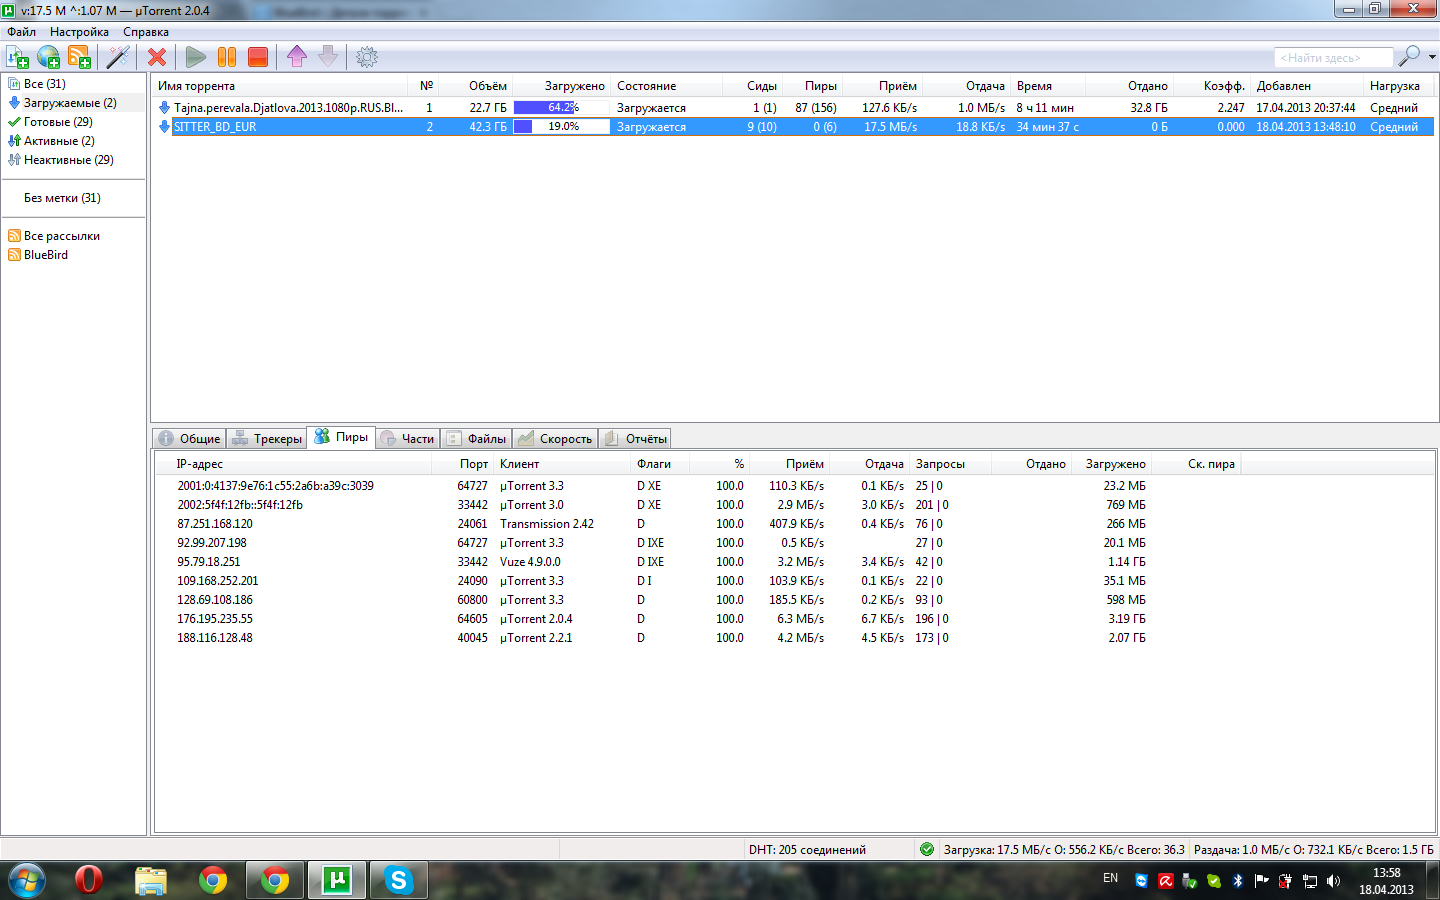Open Opera from the taskbar
The height and width of the screenshot is (900, 1440).
coord(89,880)
